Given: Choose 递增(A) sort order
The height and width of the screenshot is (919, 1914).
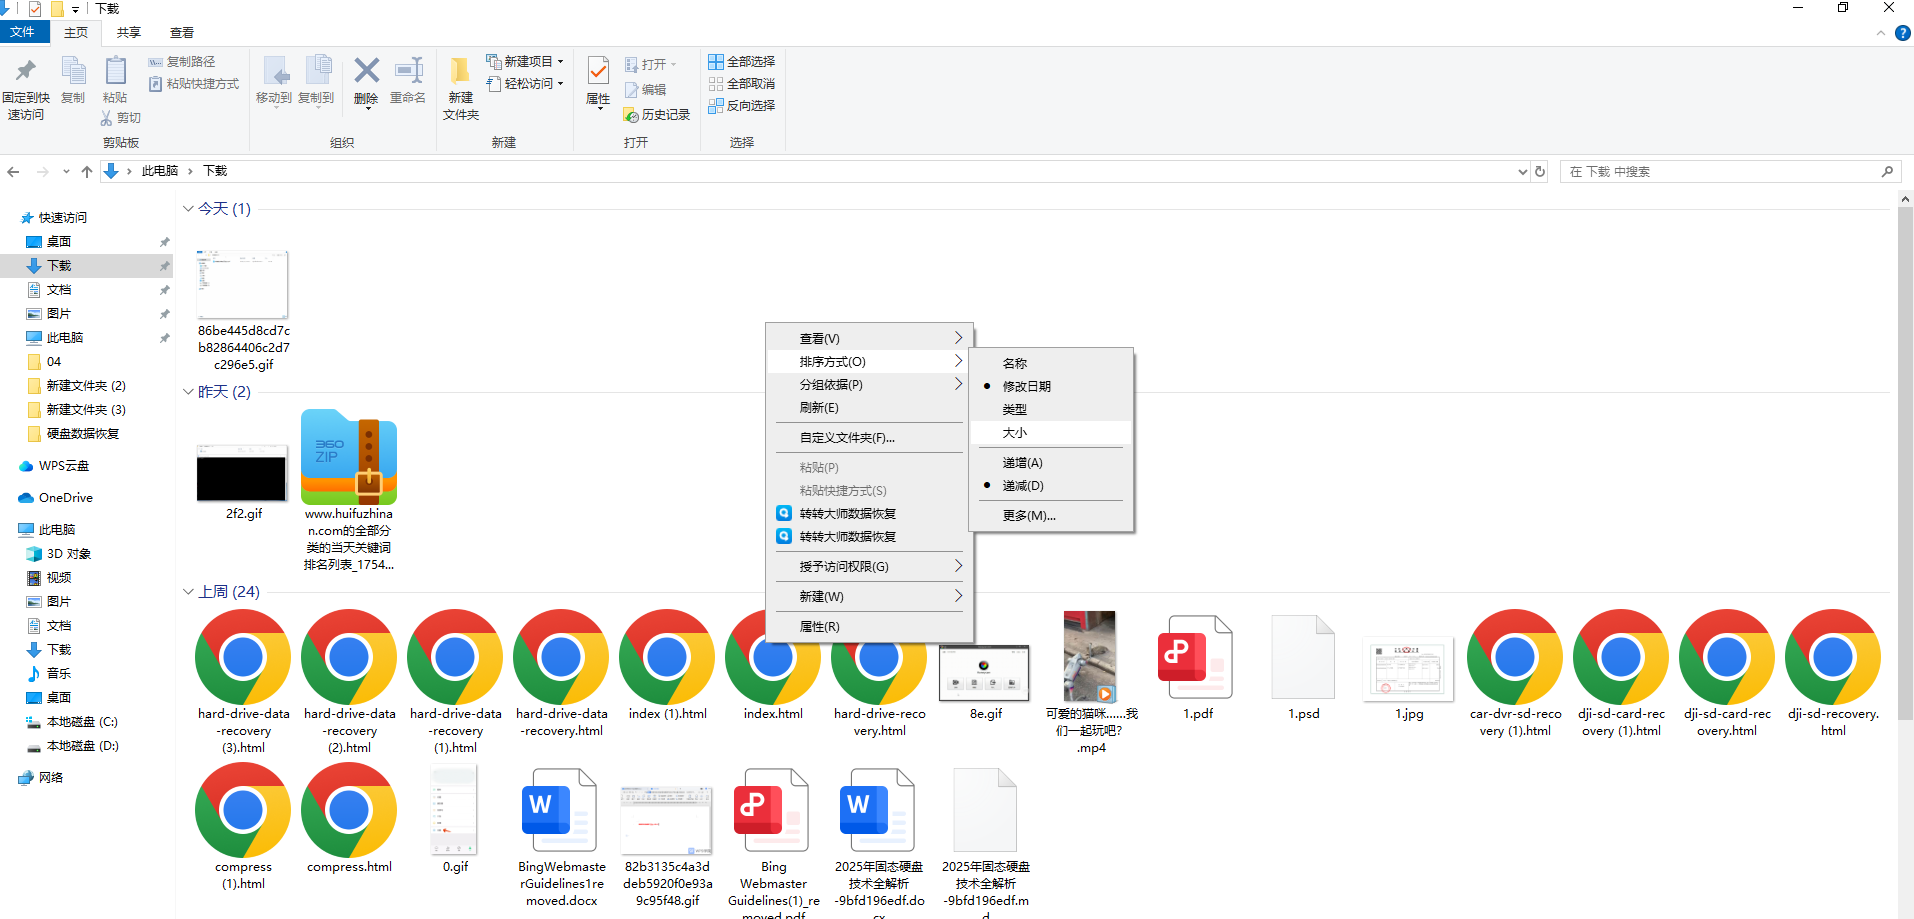Looking at the screenshot, I should 1051,462.
